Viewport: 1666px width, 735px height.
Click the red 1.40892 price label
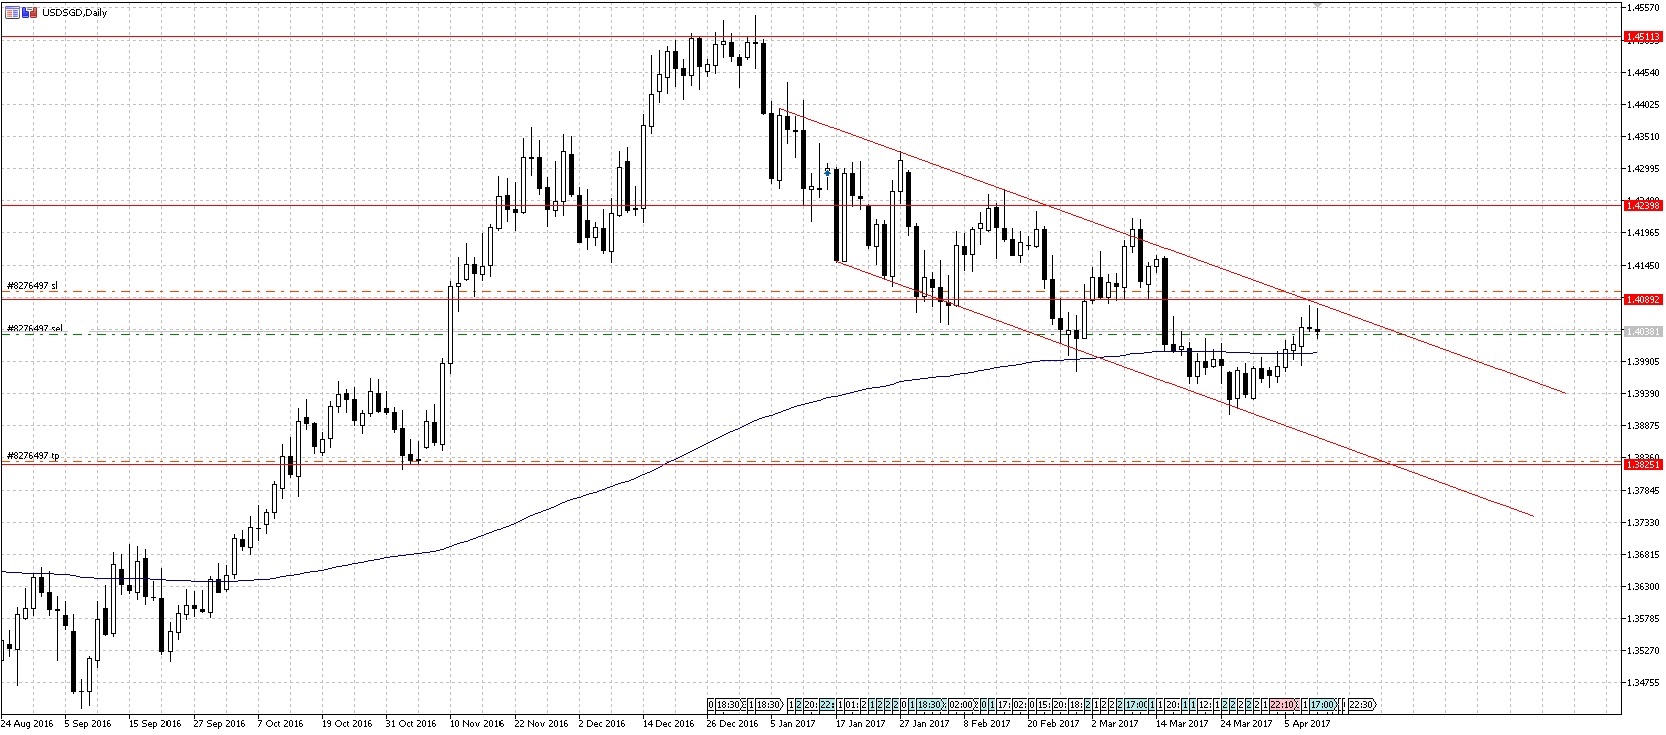point(1643,299)
